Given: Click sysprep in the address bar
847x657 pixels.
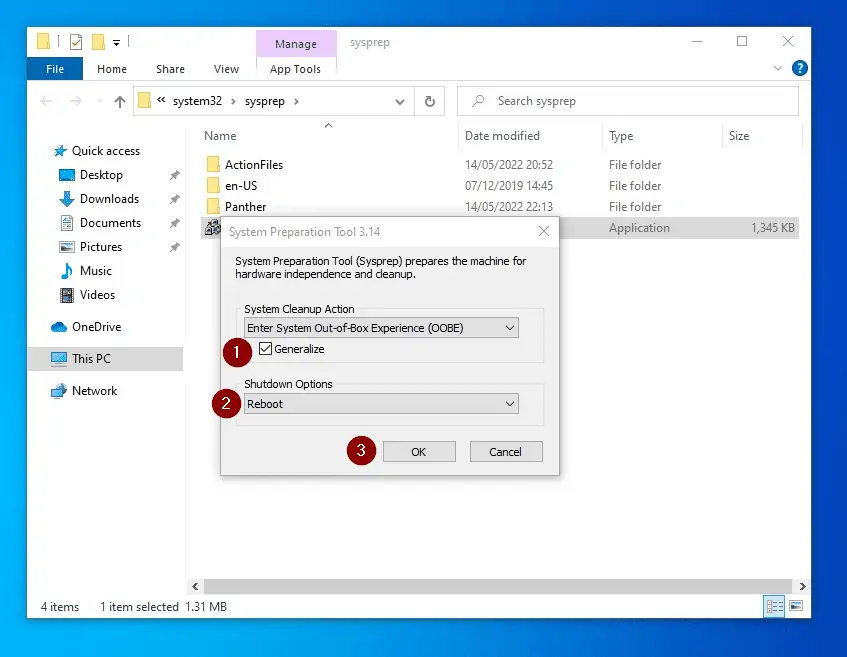Looking at the screenshot, I should [265, 101].
